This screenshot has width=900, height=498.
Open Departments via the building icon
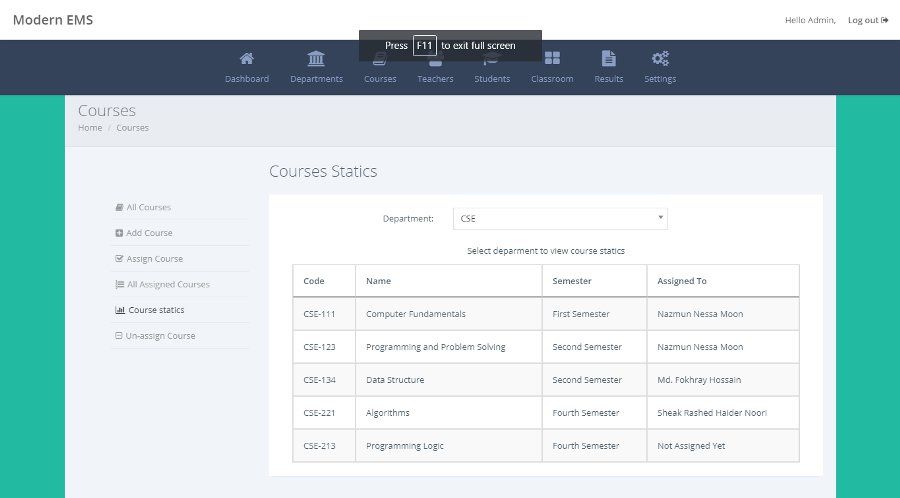coord(316,58)
